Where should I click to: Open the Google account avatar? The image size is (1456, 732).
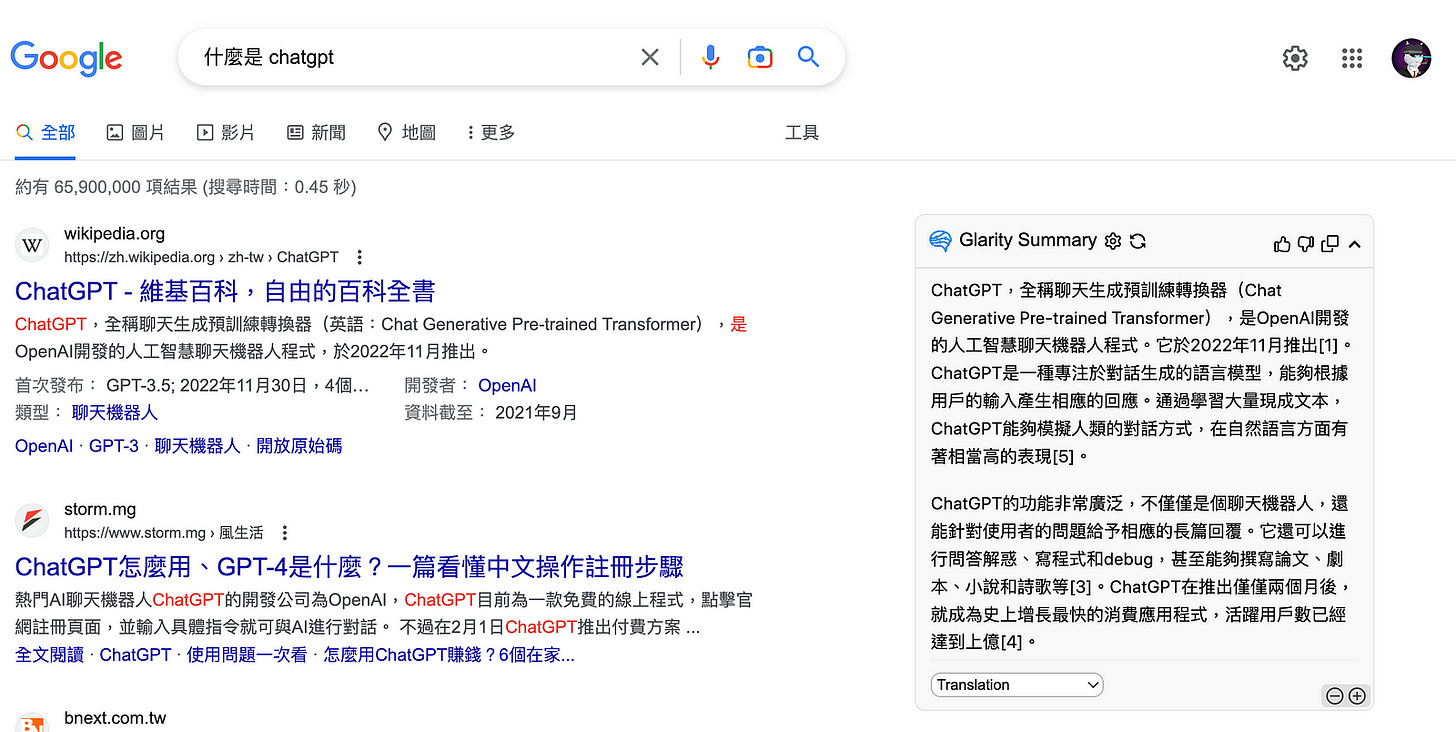pos(1411,59)
